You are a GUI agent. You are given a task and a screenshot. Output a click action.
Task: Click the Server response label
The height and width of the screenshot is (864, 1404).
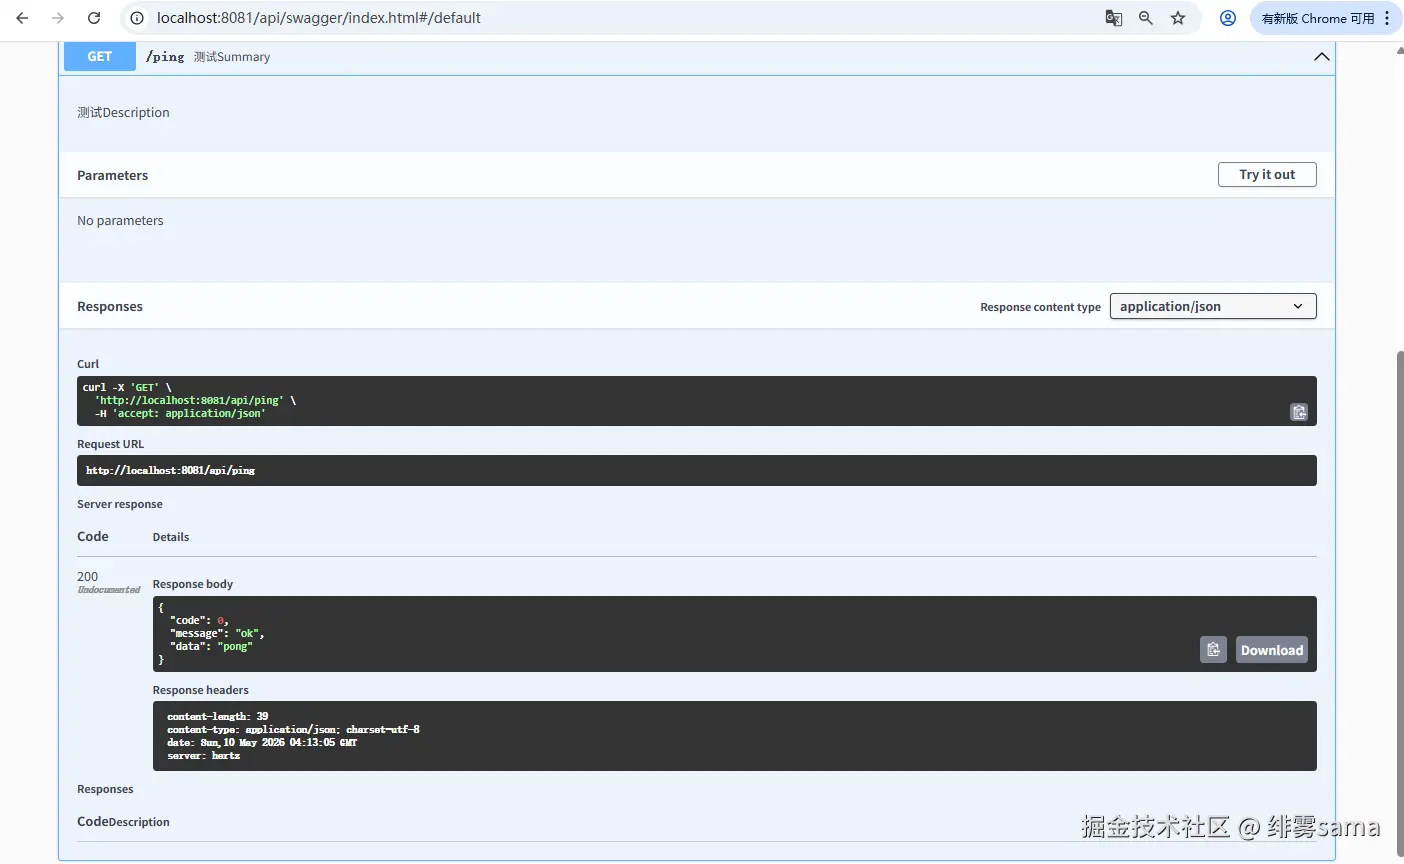(120, 504)
